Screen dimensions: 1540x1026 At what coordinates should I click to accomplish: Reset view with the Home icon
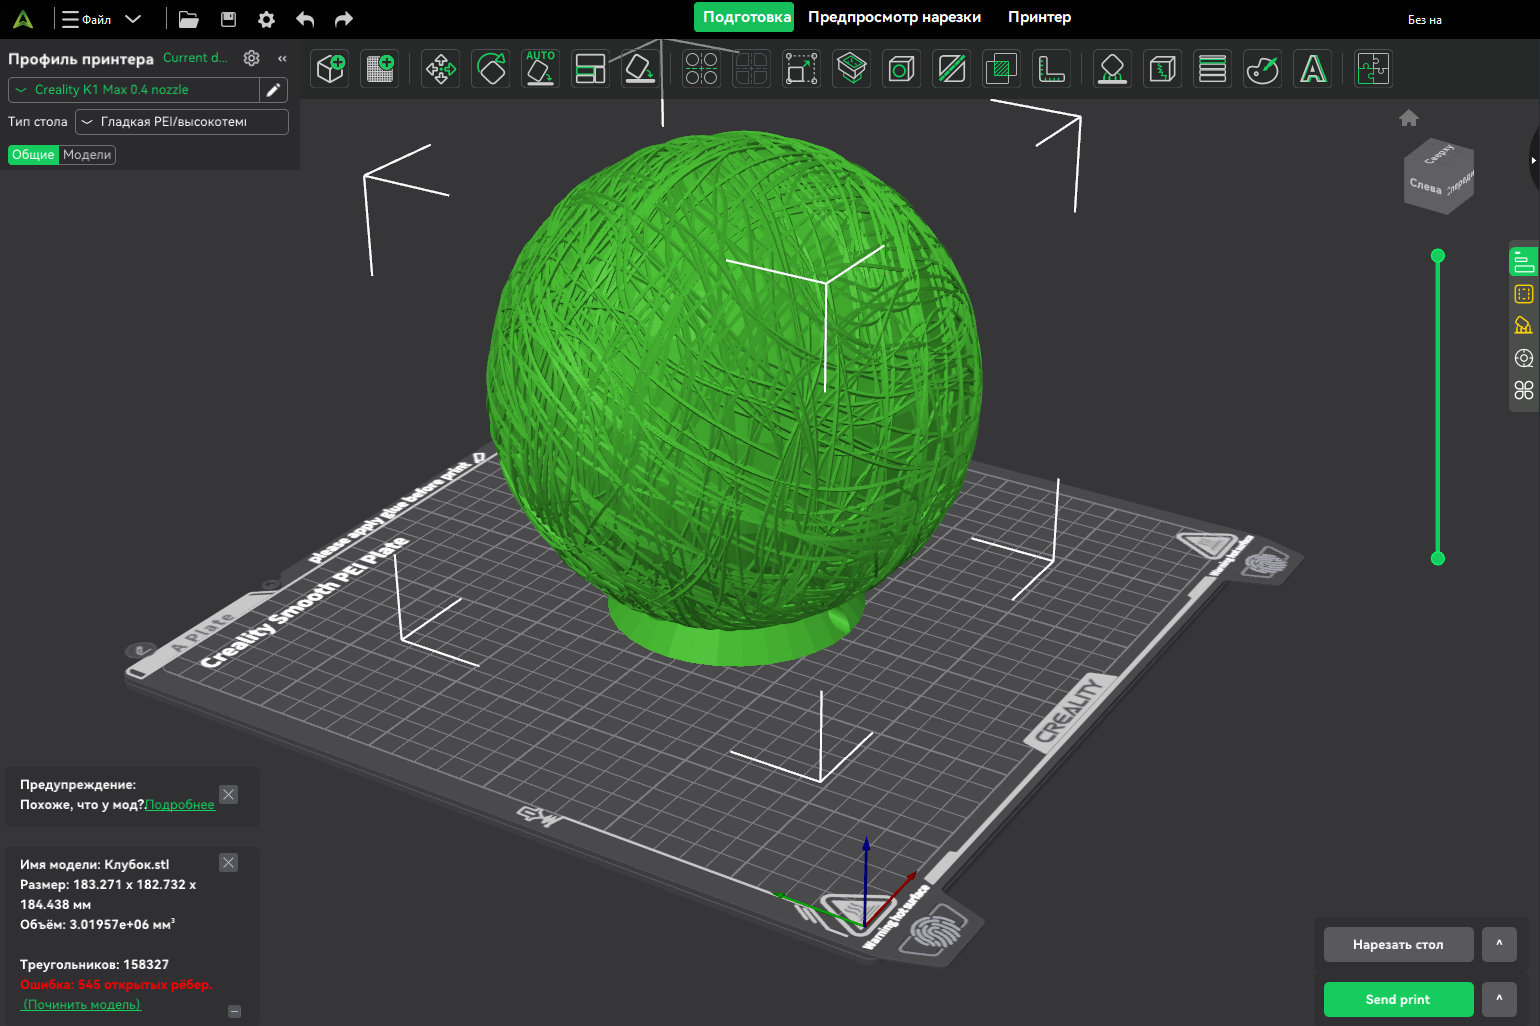pos(1409,118)
